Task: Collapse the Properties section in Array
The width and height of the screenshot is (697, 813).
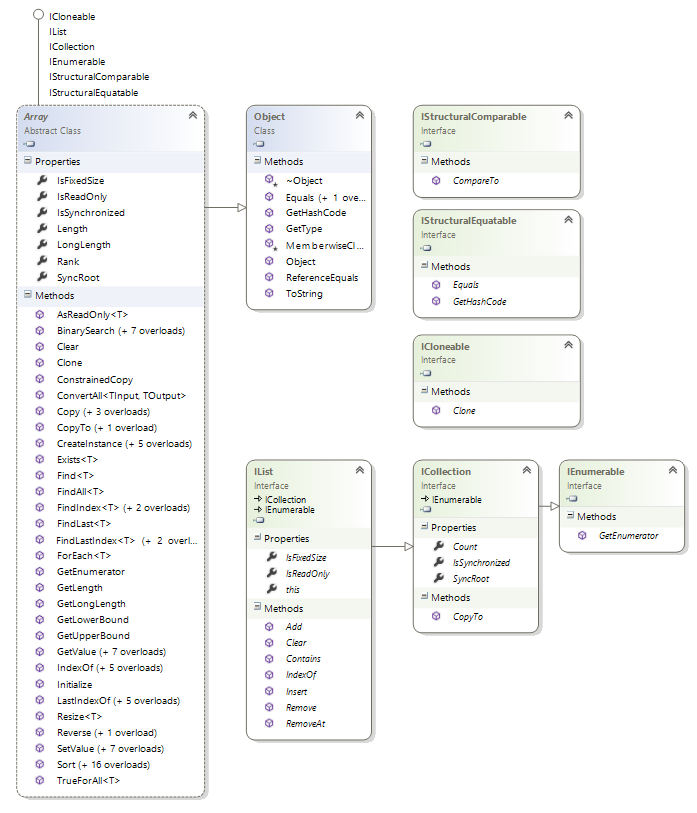Action: (x=27, y=161)
